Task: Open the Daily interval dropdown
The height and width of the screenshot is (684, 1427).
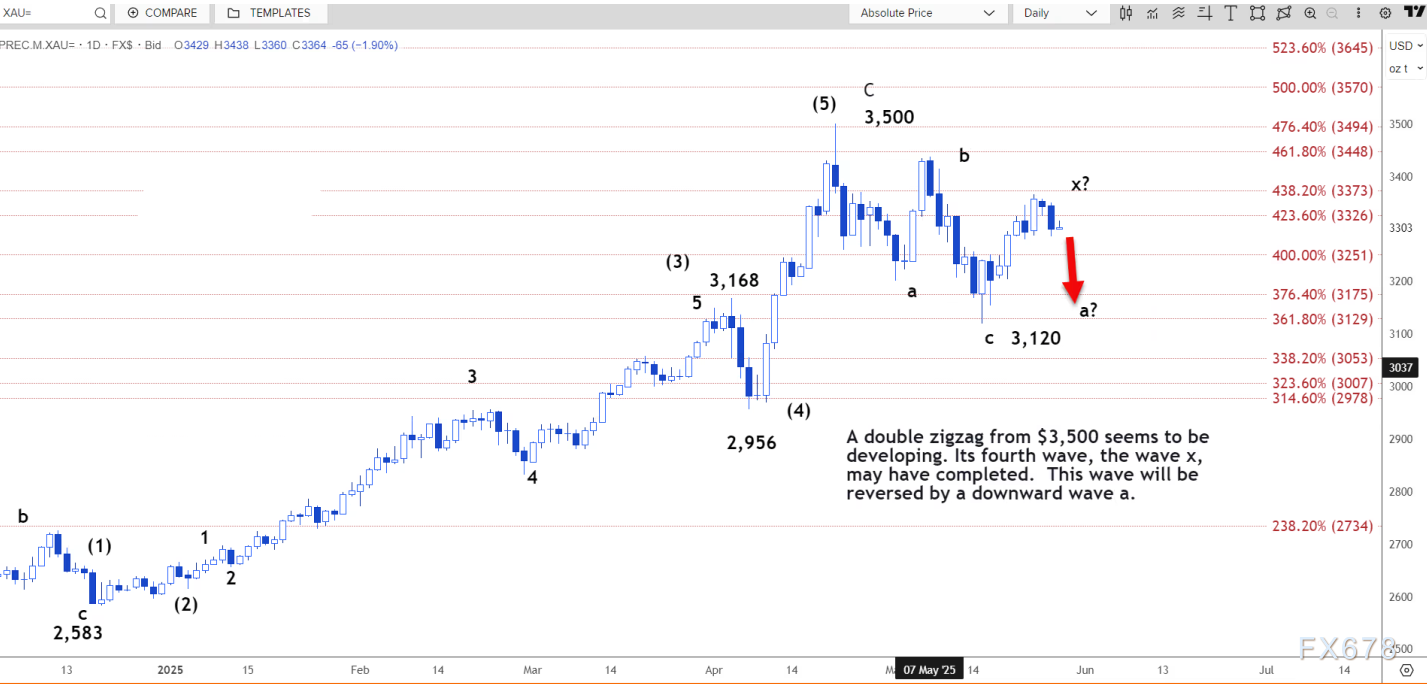Action: point(1061,13)
